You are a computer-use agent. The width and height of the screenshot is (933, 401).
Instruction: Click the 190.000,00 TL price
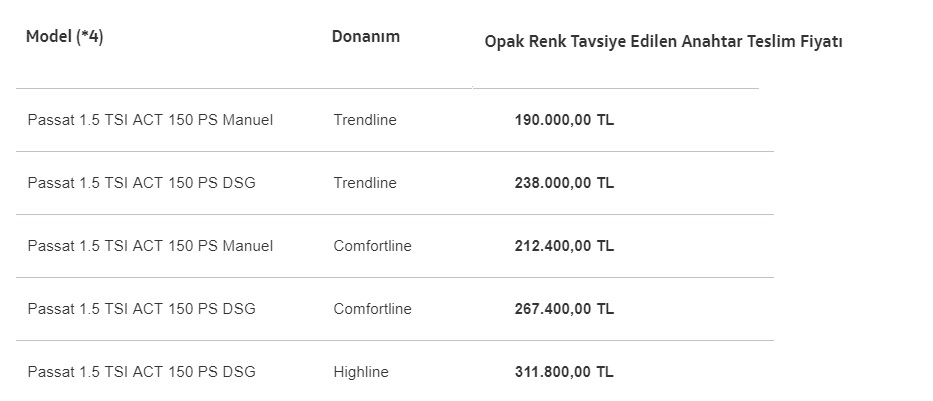click(x=564, y=120)
